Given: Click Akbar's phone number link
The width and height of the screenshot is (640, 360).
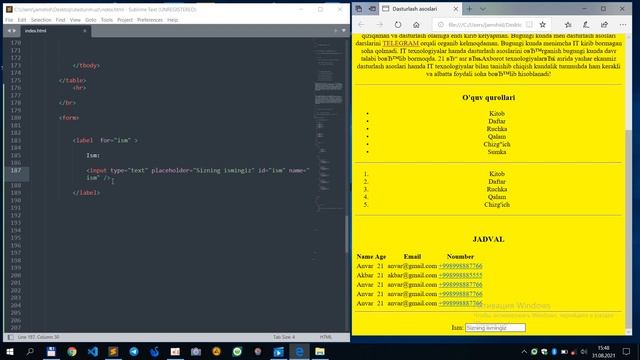Looking at the screenshot, I should point(460,275).
